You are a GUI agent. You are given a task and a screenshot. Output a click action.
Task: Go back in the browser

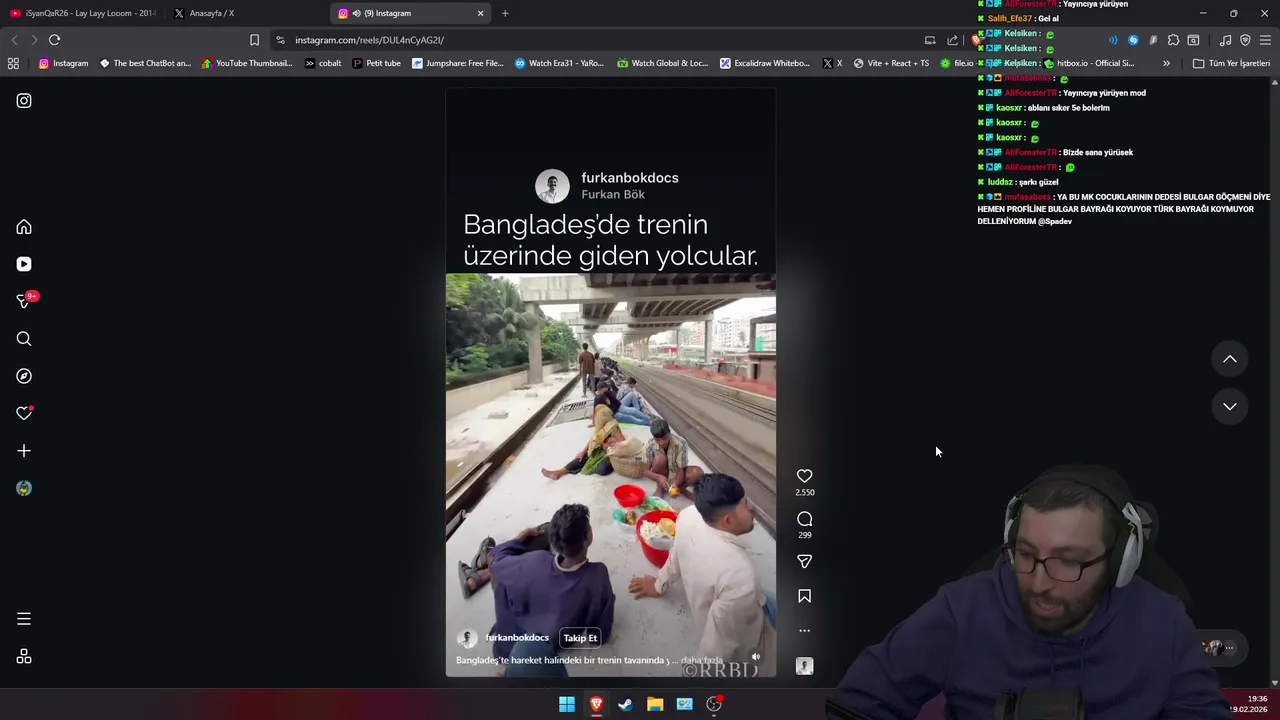(14, 40)
